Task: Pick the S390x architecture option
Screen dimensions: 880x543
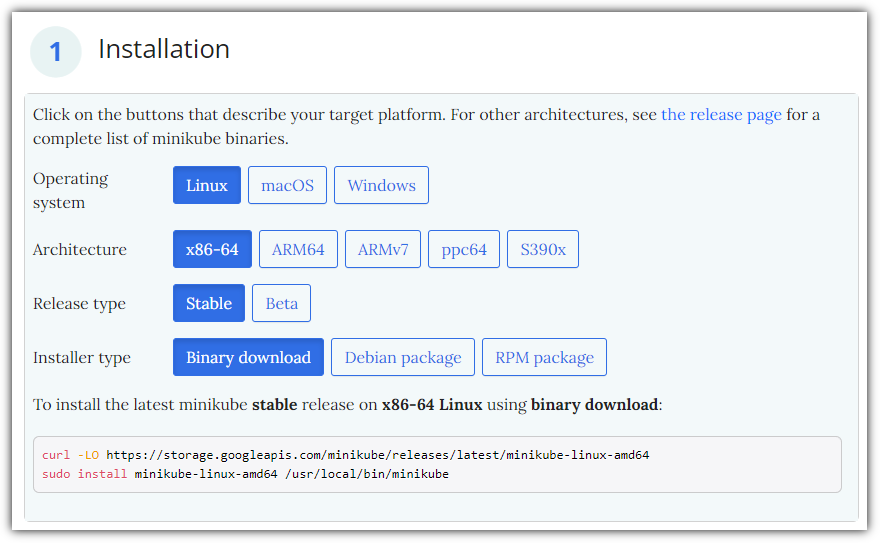Action: click(x=543, y=249)
